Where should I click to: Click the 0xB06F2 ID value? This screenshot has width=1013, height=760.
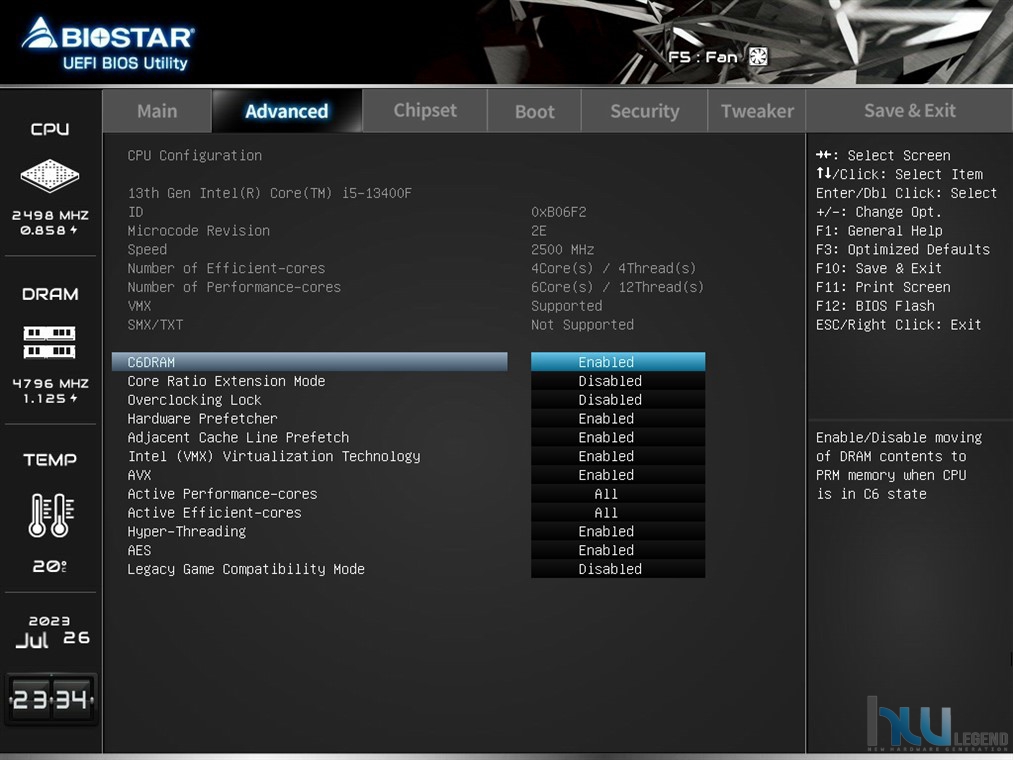point(559,211)
